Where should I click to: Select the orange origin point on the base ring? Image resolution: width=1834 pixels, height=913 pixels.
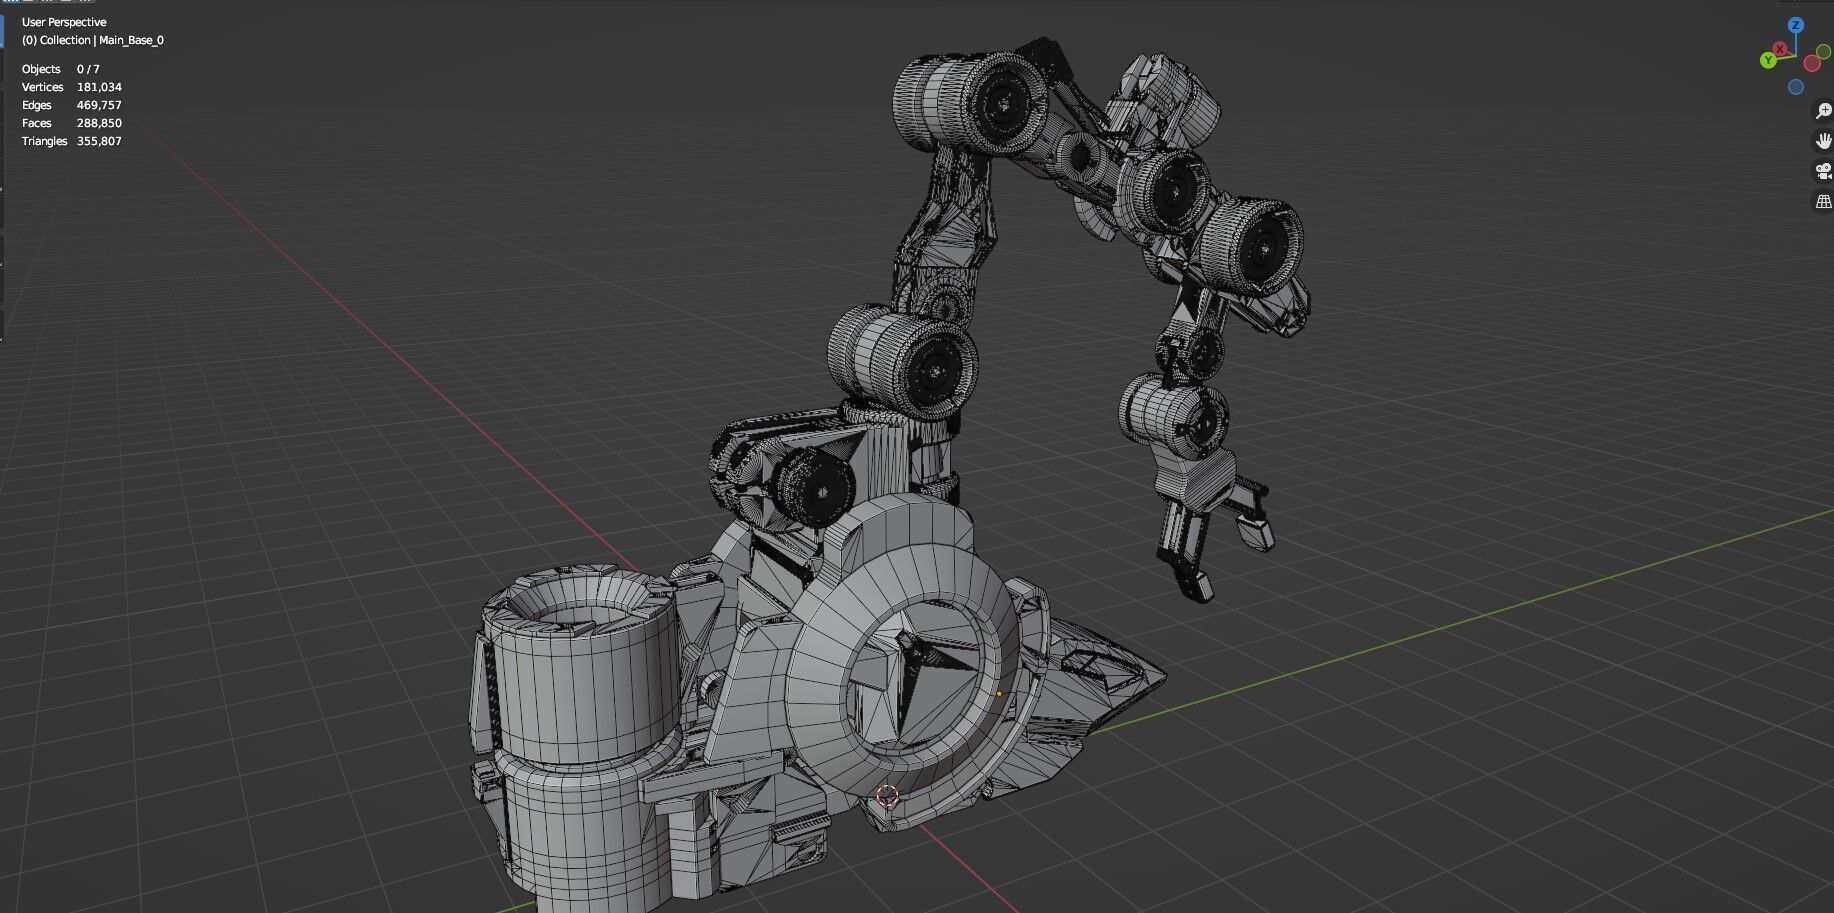(999, 693)
